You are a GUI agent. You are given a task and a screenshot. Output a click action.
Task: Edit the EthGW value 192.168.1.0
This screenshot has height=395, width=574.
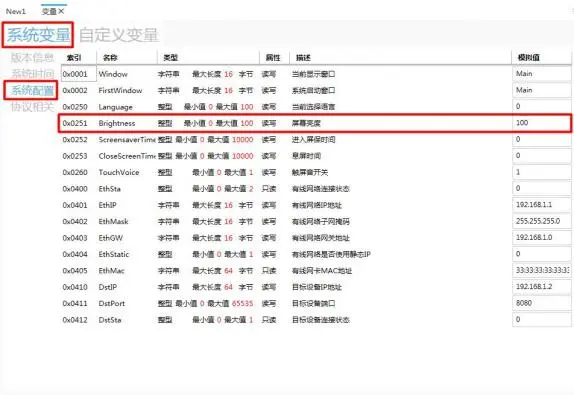542,237
